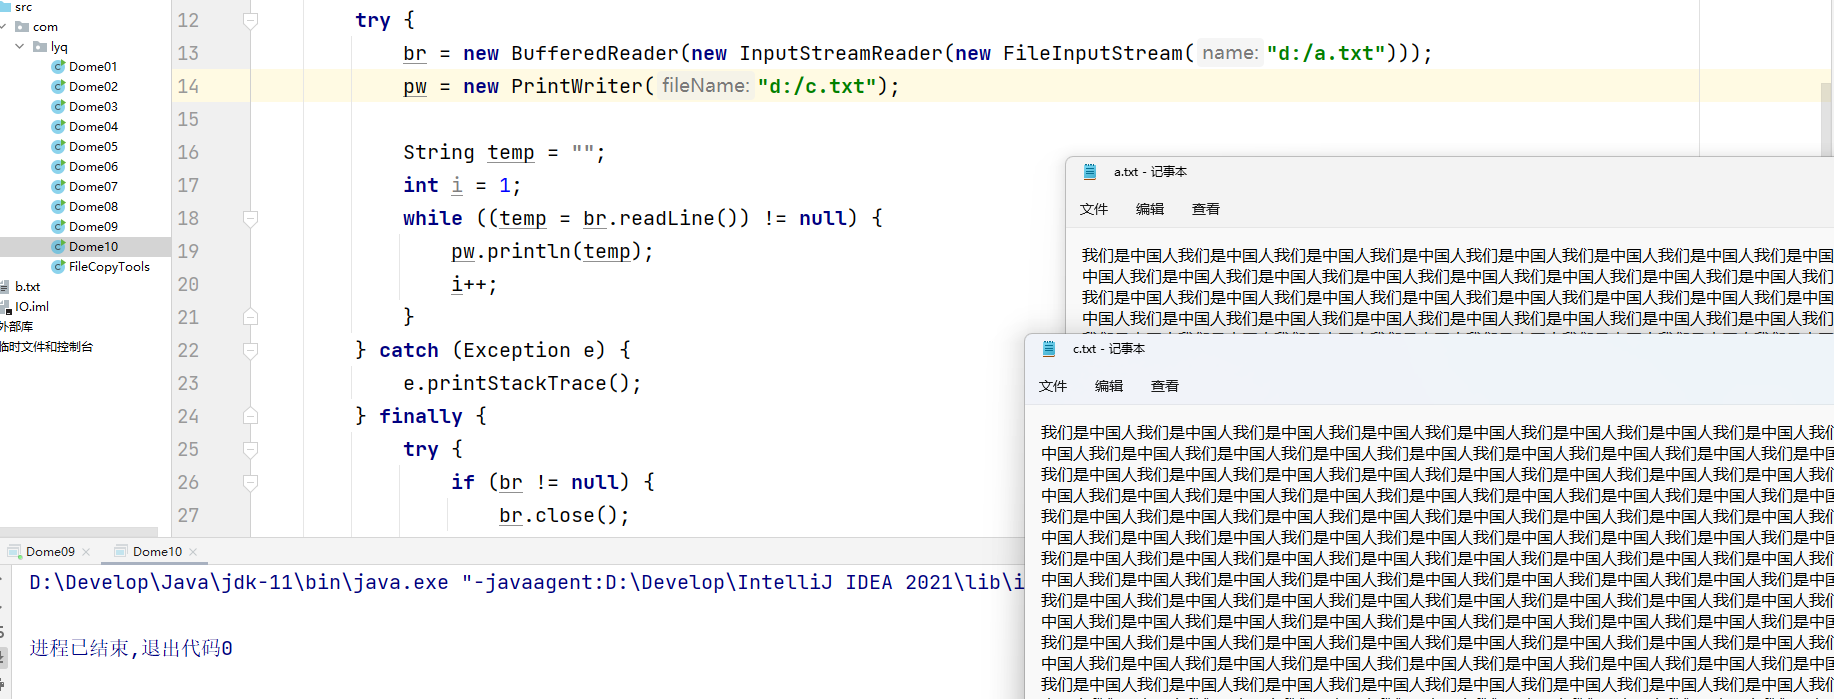Close the Dome10 run tab
The image size is (1834, 699).
point(193,552)
